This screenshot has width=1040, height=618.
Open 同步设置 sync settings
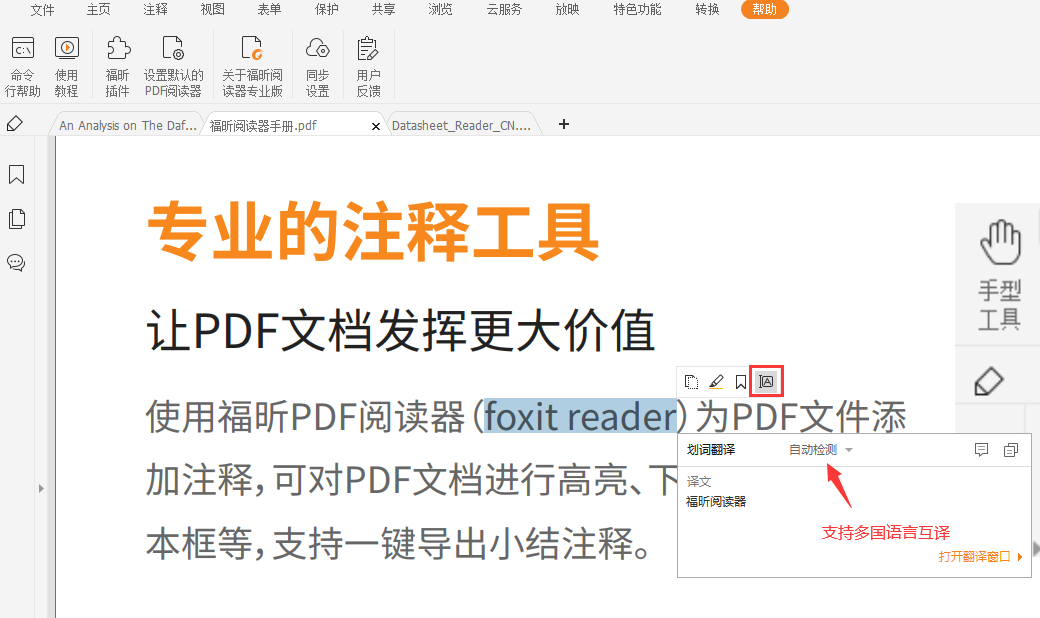[x=318, y=66]
